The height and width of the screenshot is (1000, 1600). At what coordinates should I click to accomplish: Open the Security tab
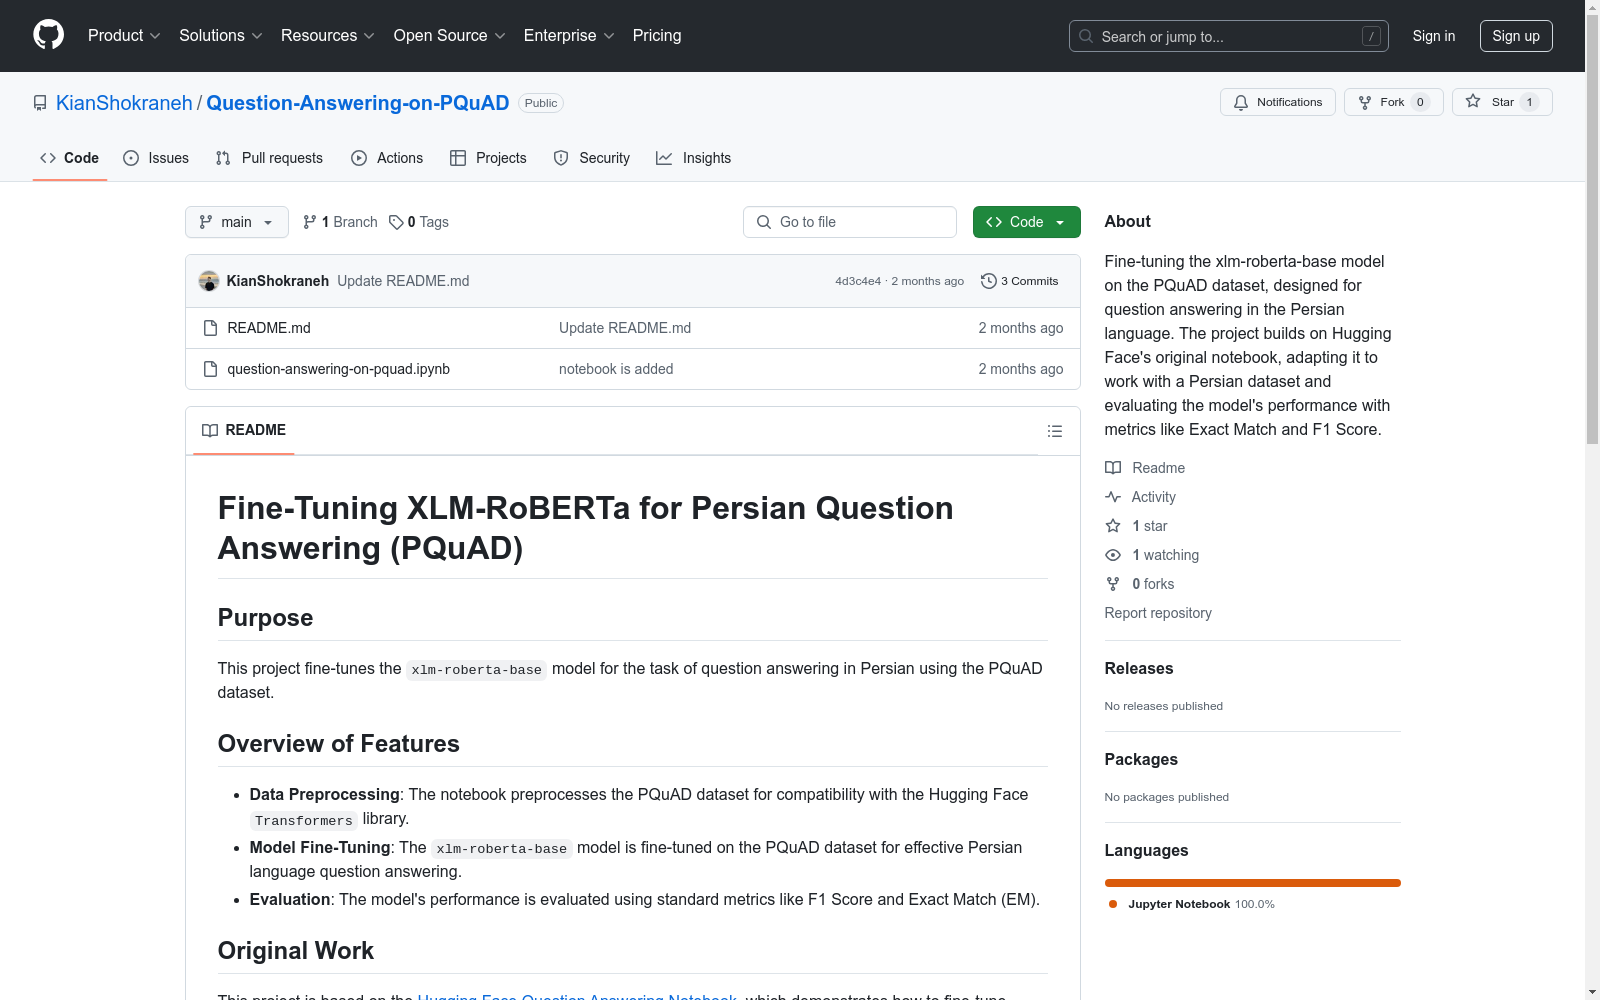[x=592, y=158]
